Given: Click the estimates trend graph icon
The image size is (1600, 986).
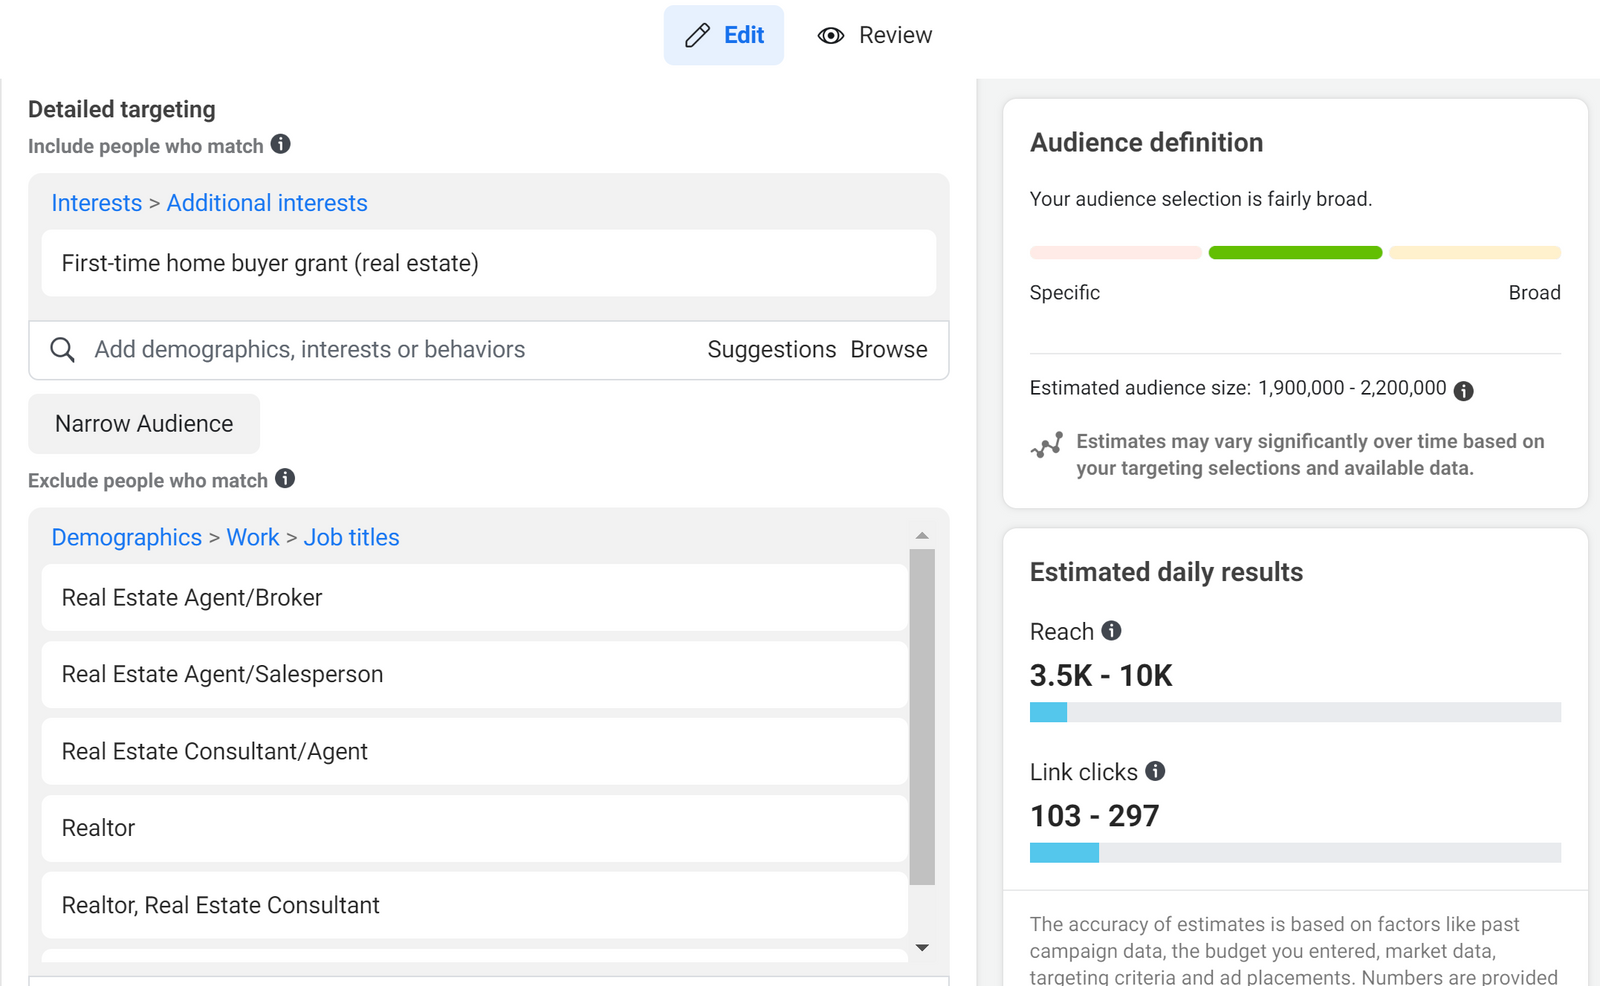Looking at the screenshot, I should point(1047,445).
